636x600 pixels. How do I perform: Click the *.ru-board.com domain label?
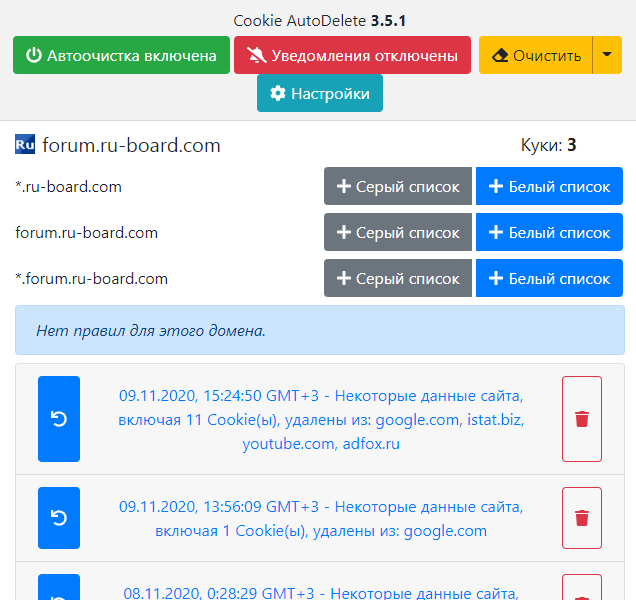(69, 187)
